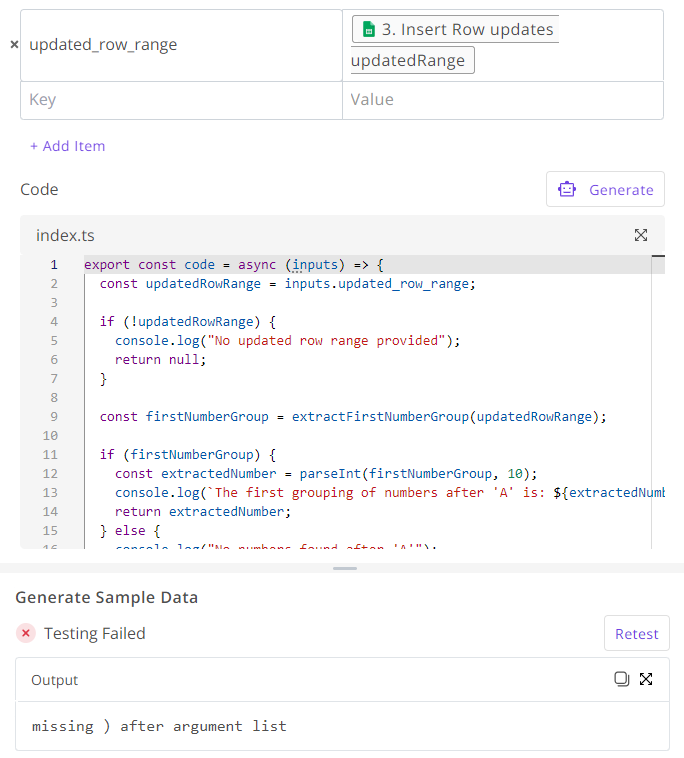Expand the Output panel
The width and height of the screenshot is (684, 758).
[646, 679]
